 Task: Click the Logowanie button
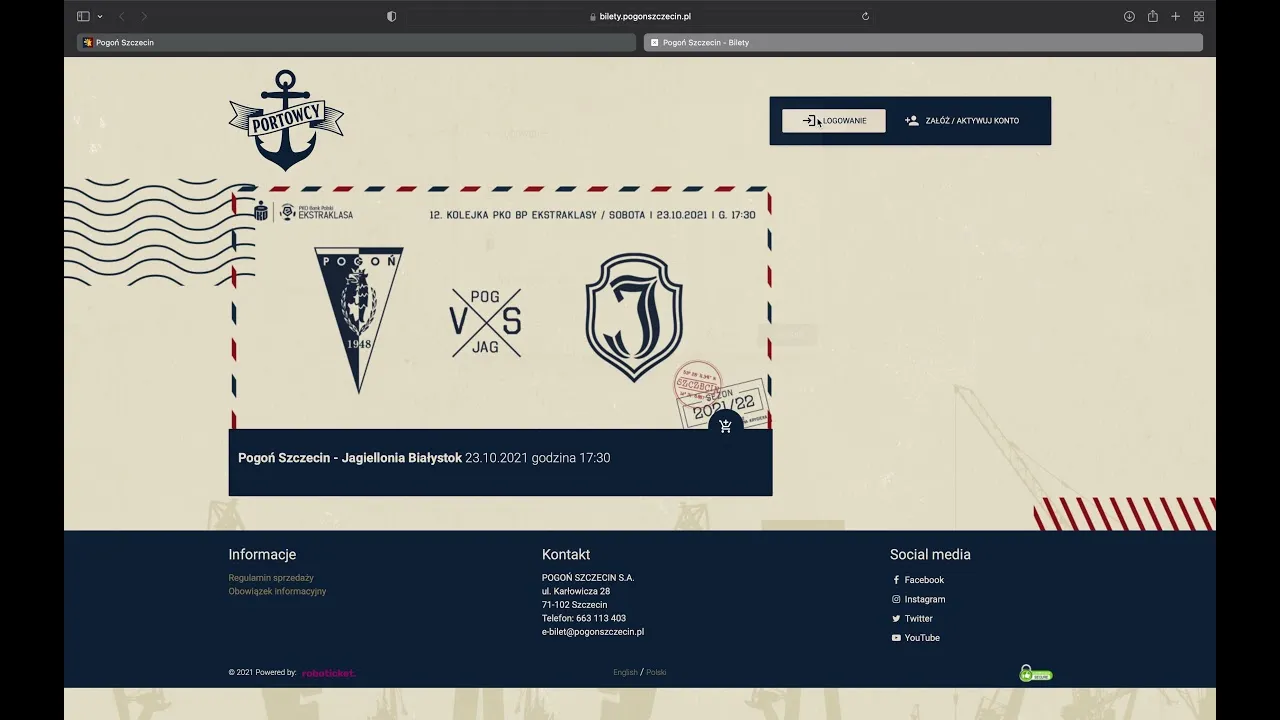[x=833, y=121]
